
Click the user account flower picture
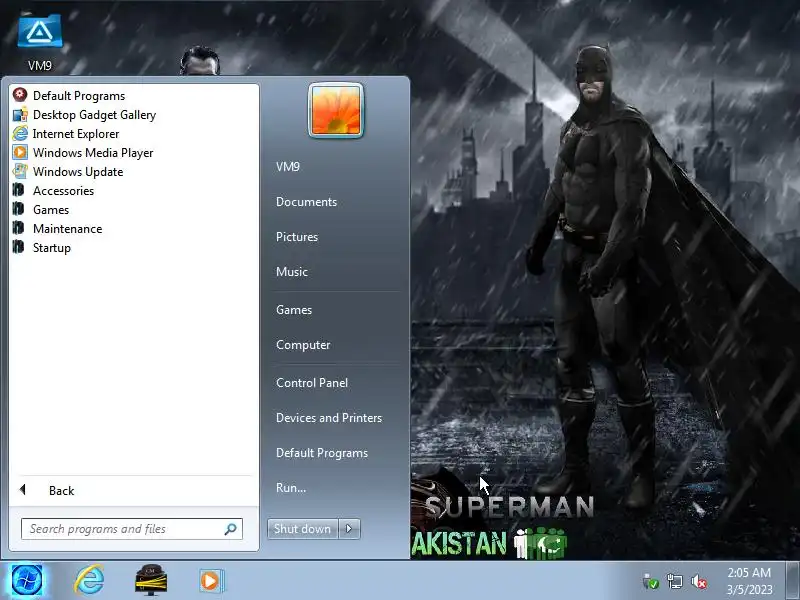pyautogui.click(x=336, y=110)
